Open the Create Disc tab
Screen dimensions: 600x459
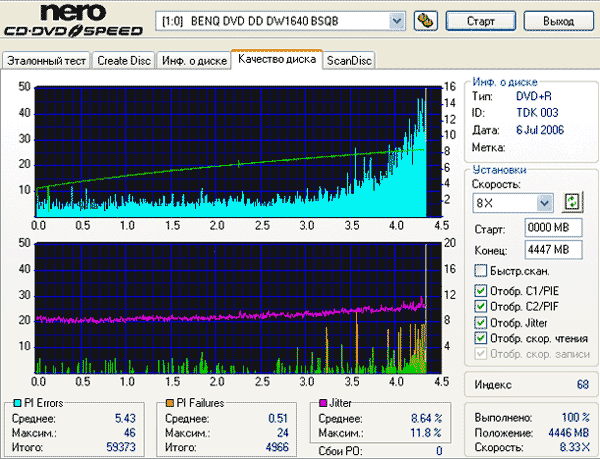124,61
